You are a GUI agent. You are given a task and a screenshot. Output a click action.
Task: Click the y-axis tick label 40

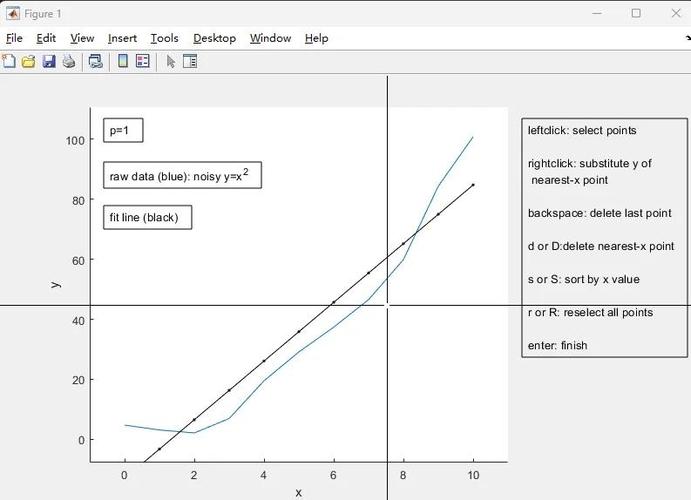[78, 321]
